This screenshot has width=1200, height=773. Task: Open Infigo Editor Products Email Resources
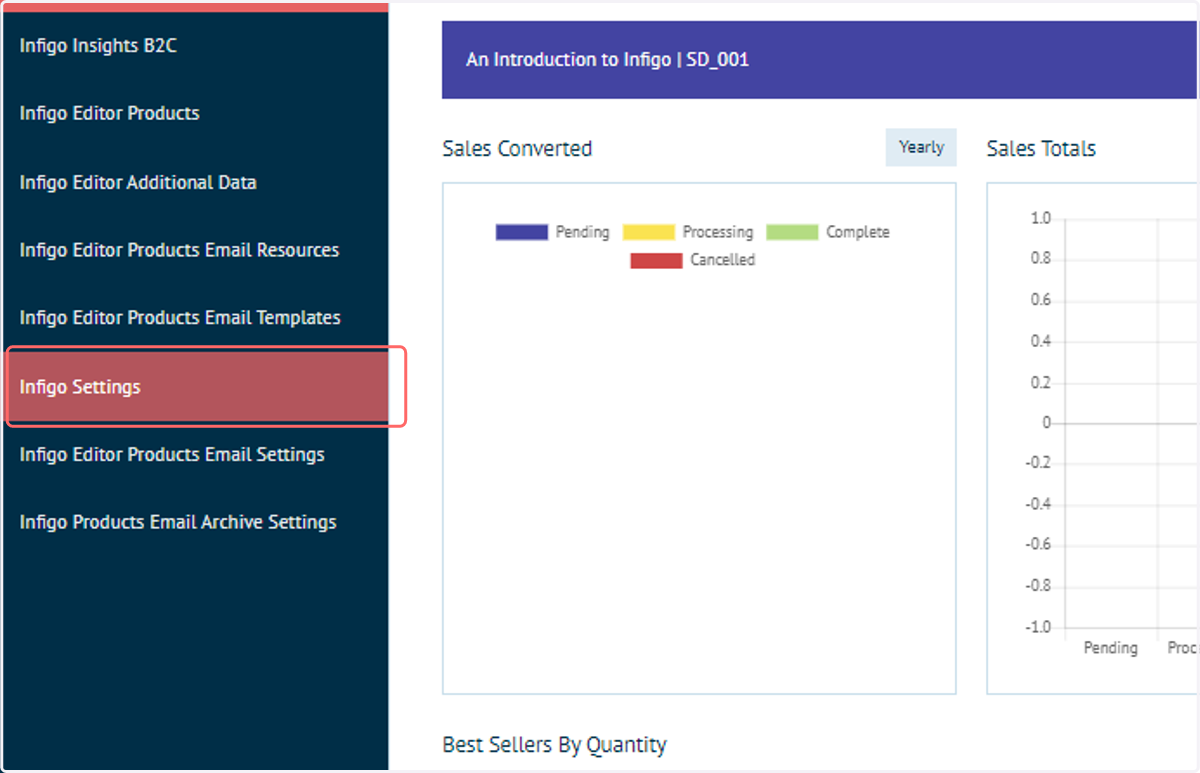[x=179, y=250]
